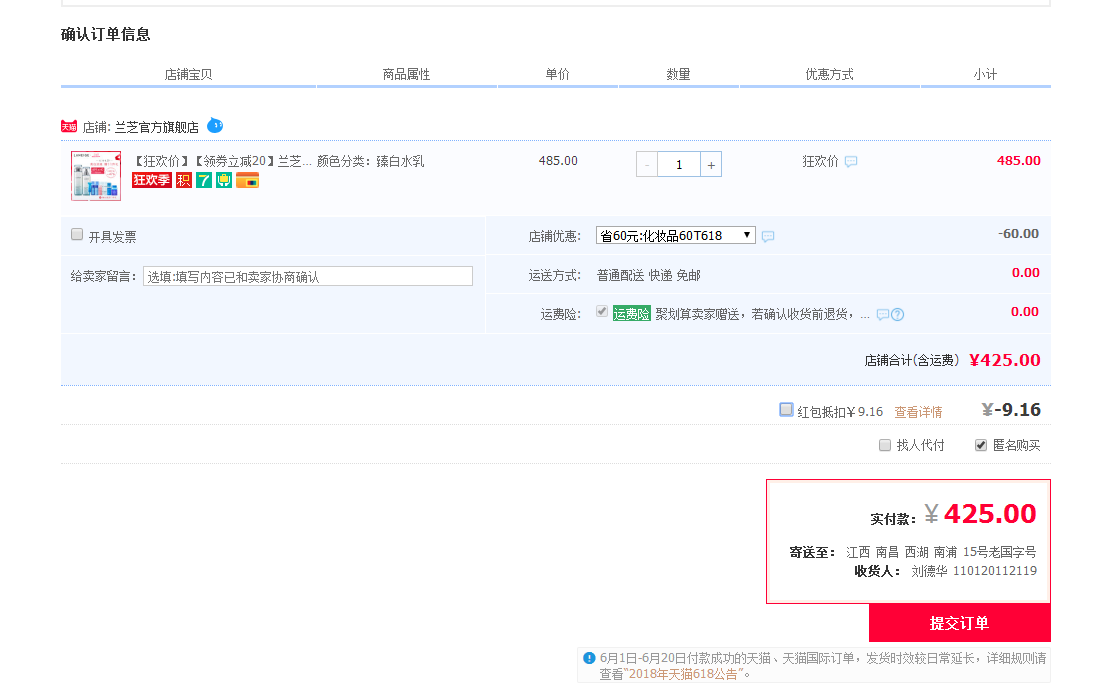Submit order with 提交订单 button
This screenshot has height=694, width=1120.
(959, 623)
